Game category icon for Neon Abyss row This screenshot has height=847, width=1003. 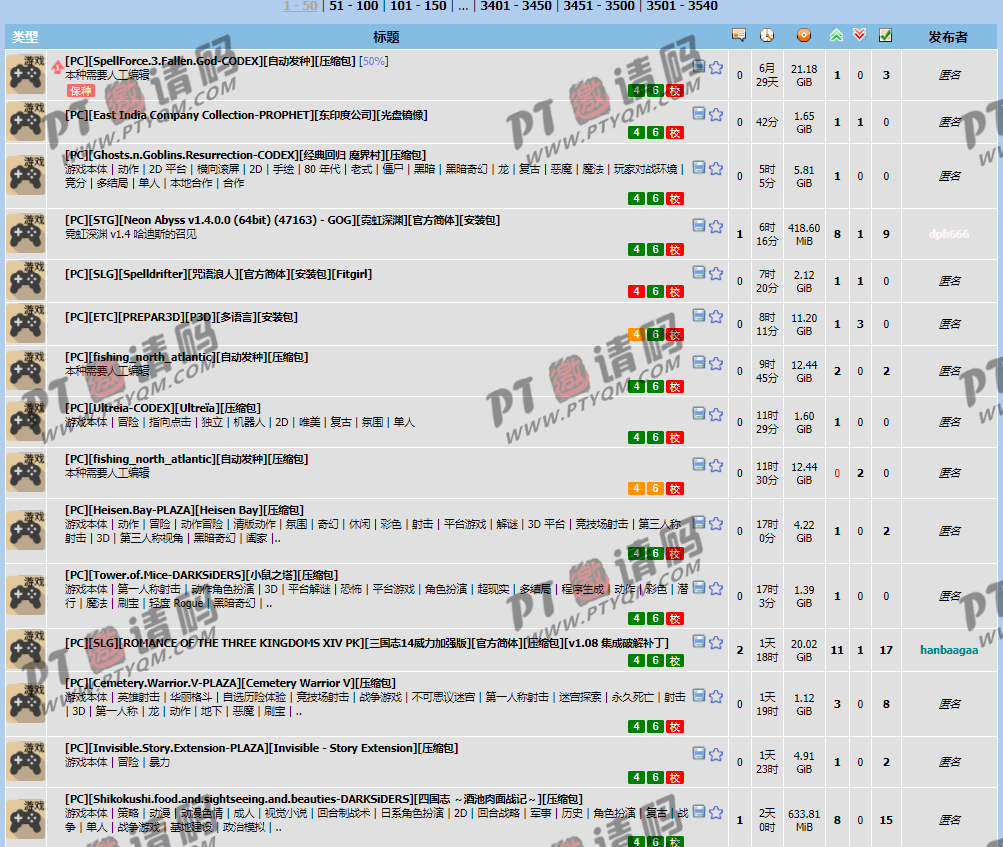coord(26,233)
